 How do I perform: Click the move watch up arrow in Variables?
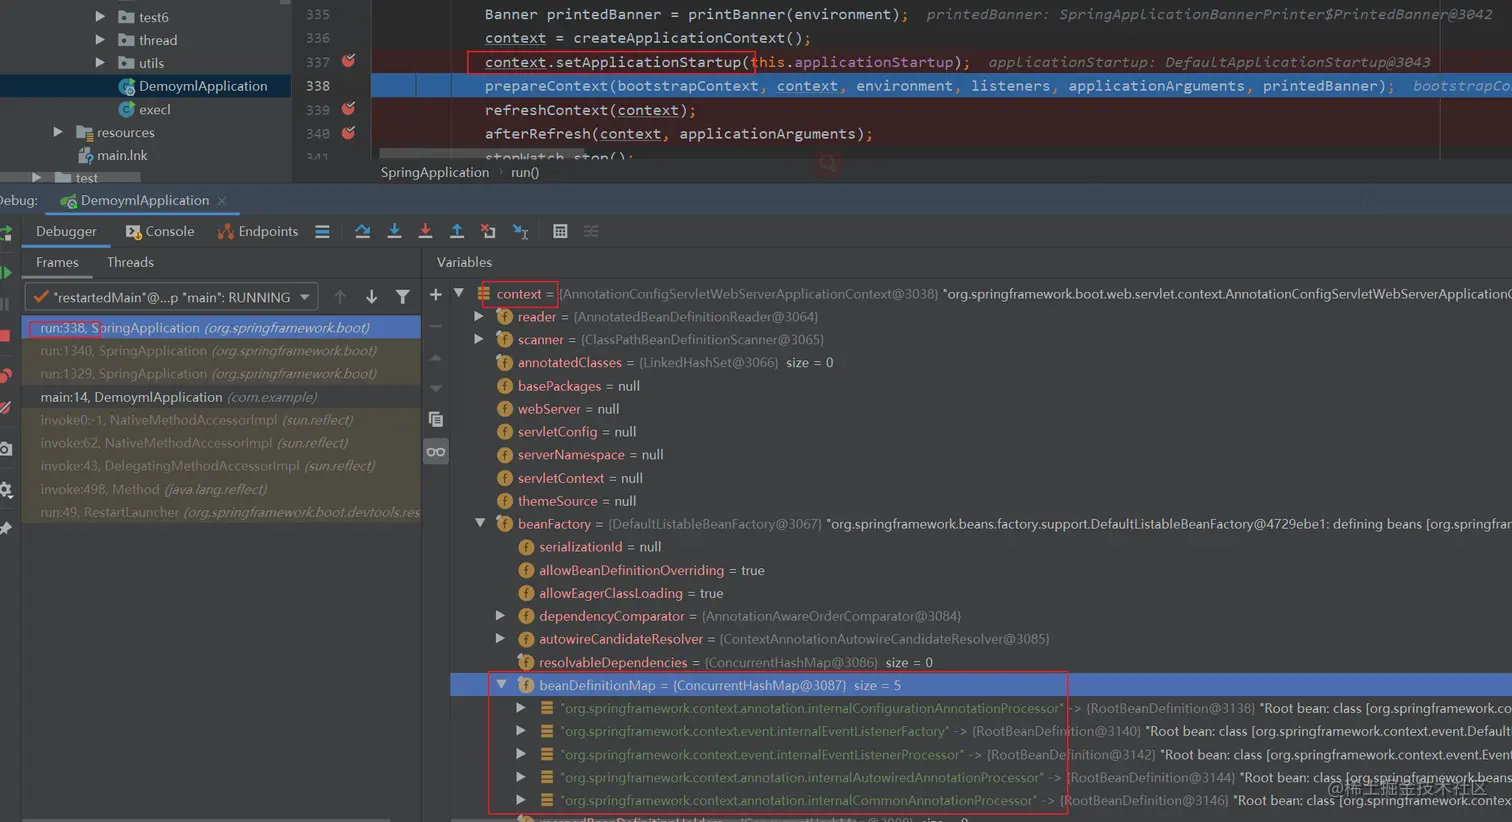435,358
